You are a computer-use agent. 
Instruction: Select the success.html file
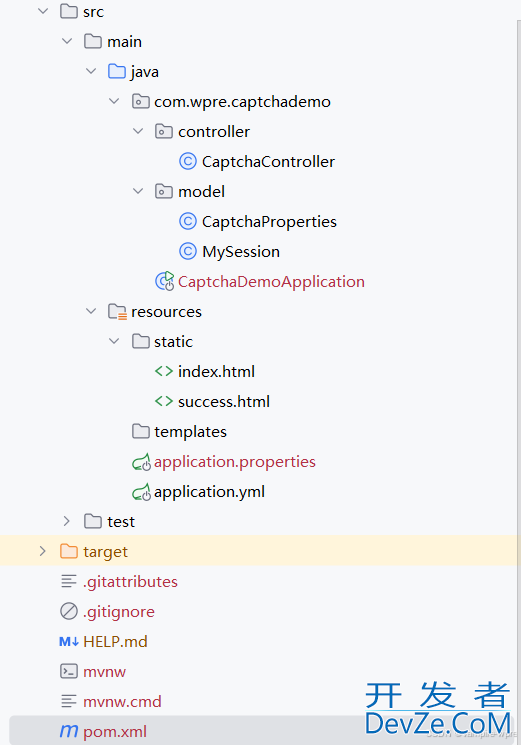coord(224,401)
